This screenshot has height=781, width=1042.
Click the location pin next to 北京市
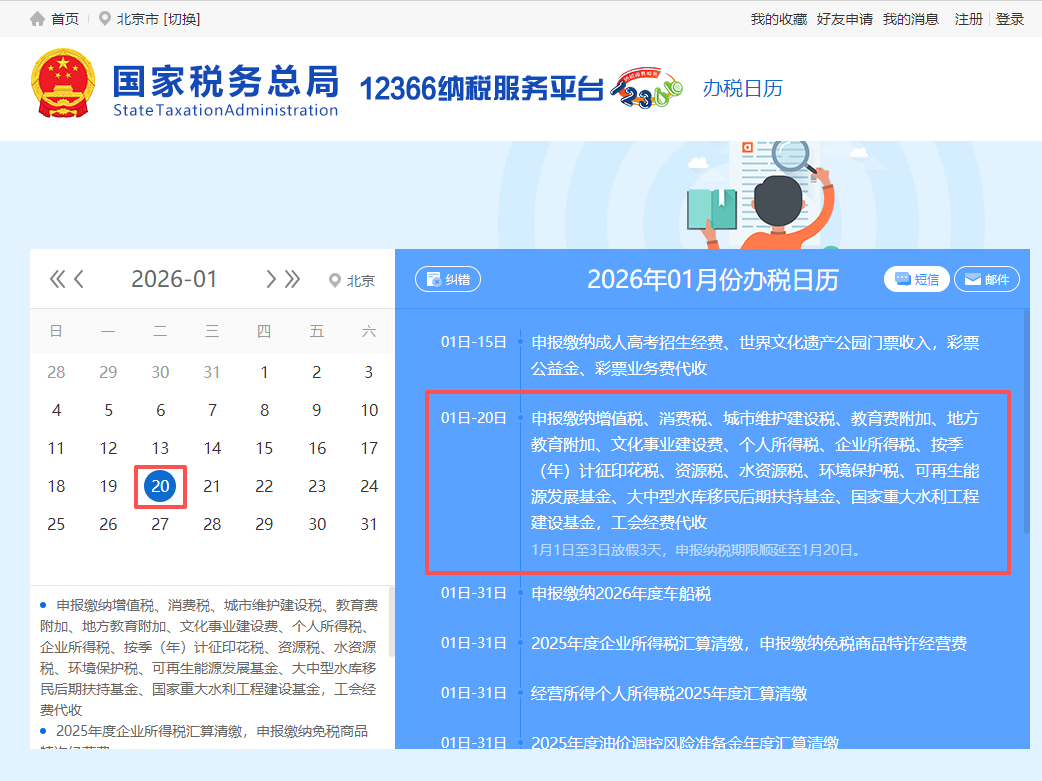105,19
